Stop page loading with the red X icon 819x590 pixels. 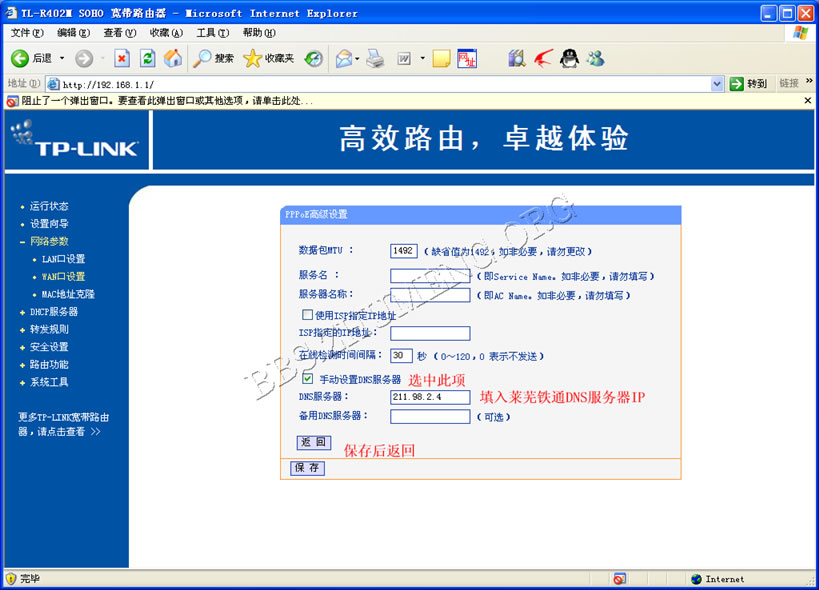click(122, 58)
